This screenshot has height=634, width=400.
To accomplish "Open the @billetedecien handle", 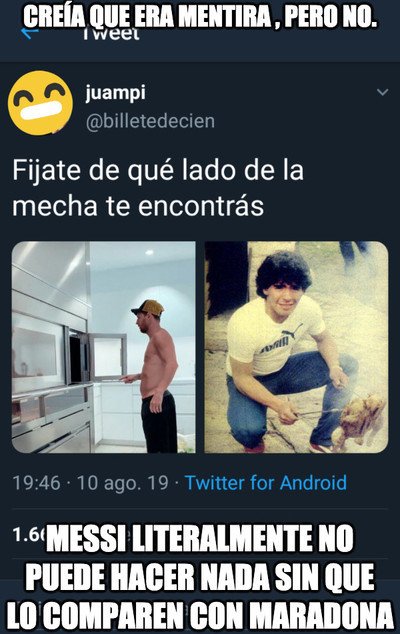I will (x=150, y=121).
